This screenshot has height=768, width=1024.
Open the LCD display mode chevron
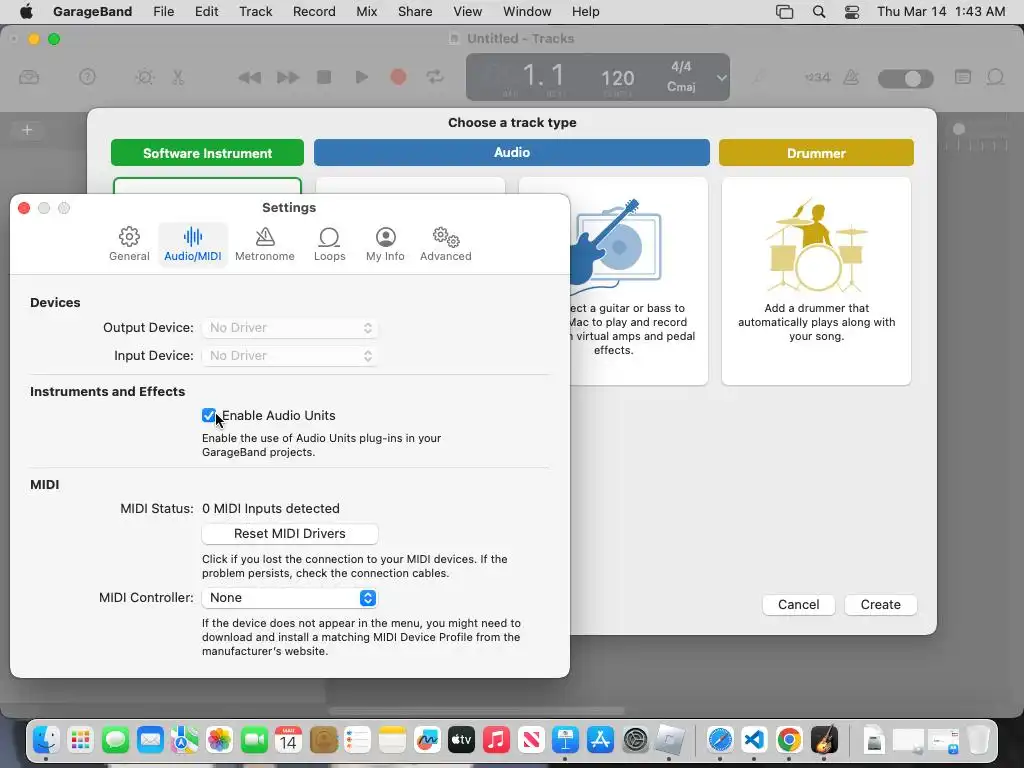point(721,78)
